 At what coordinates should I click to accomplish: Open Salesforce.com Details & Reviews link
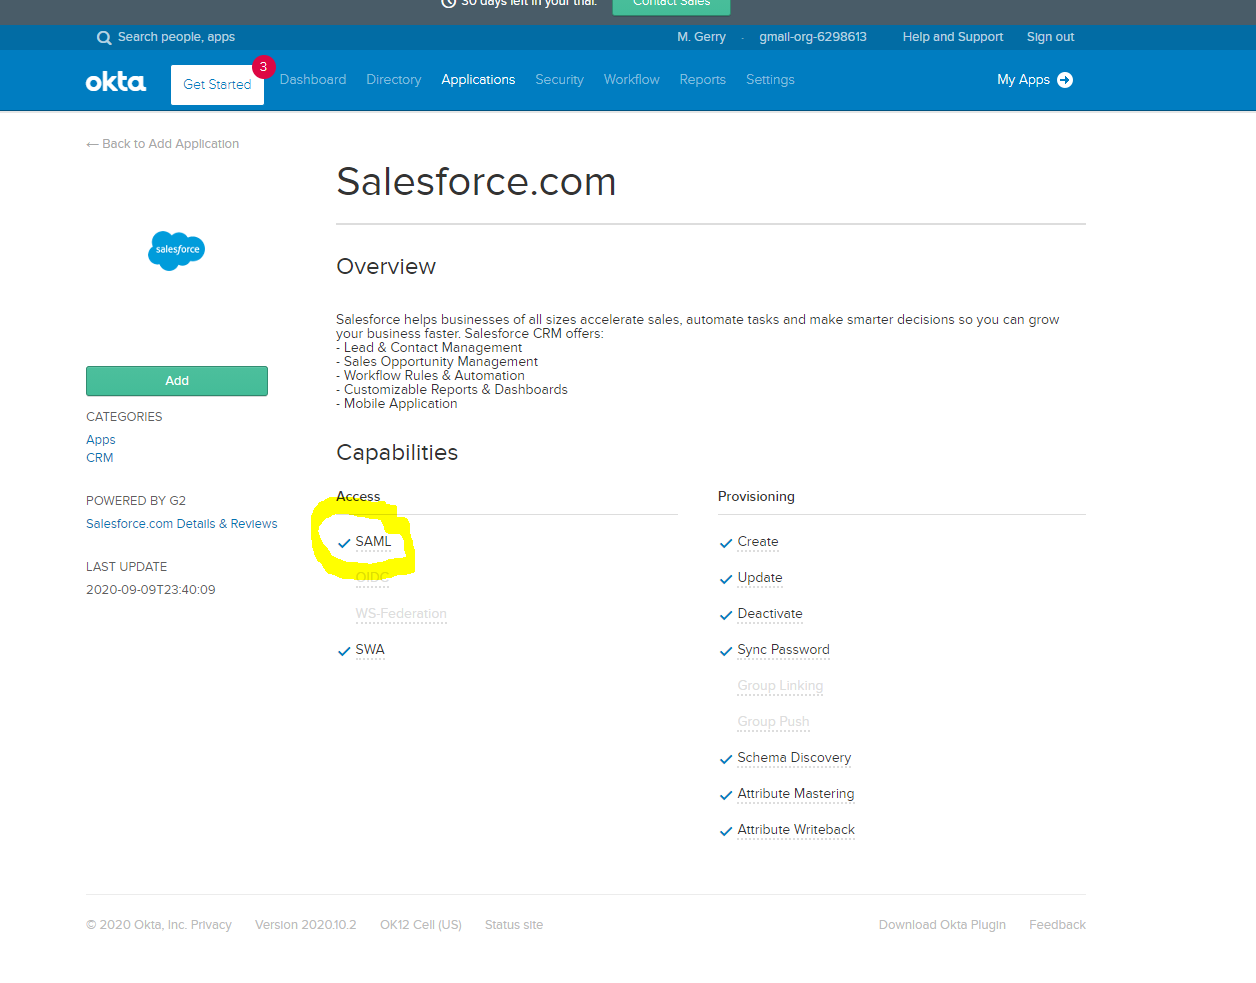pos(181,523)
